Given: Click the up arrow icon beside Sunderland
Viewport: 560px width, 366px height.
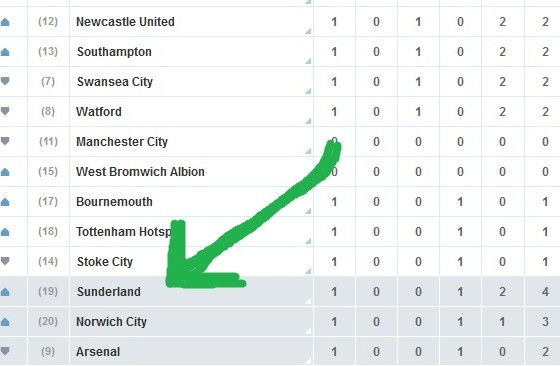Looking at the screenshot, I should point(5,292).
